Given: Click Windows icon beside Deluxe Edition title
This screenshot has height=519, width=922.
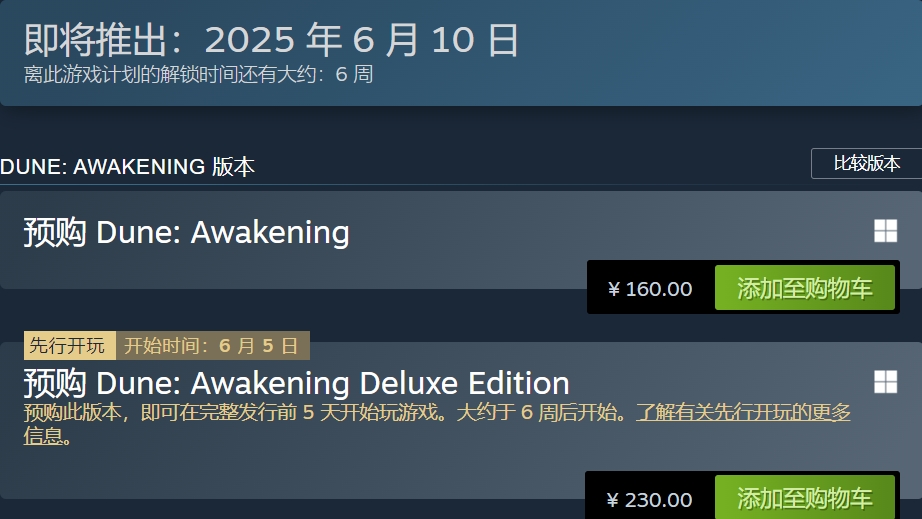Looking at the screenshot, I should click(x=885, y=381).
